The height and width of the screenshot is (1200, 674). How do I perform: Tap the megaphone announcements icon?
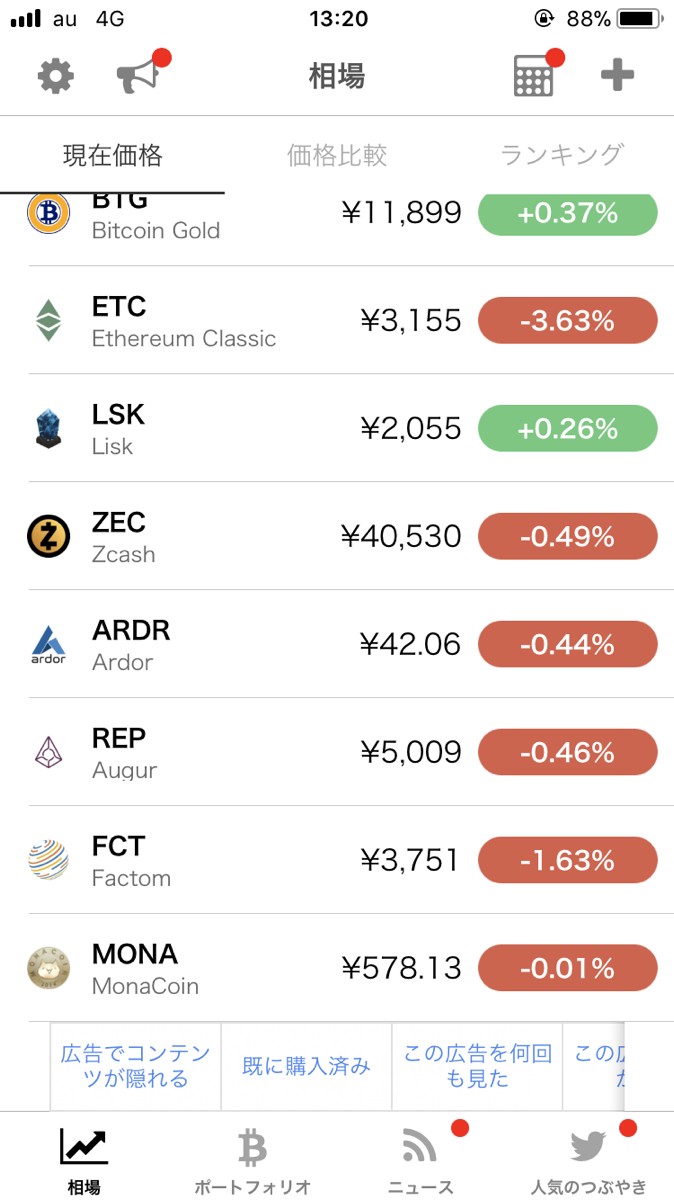(139, 76)
